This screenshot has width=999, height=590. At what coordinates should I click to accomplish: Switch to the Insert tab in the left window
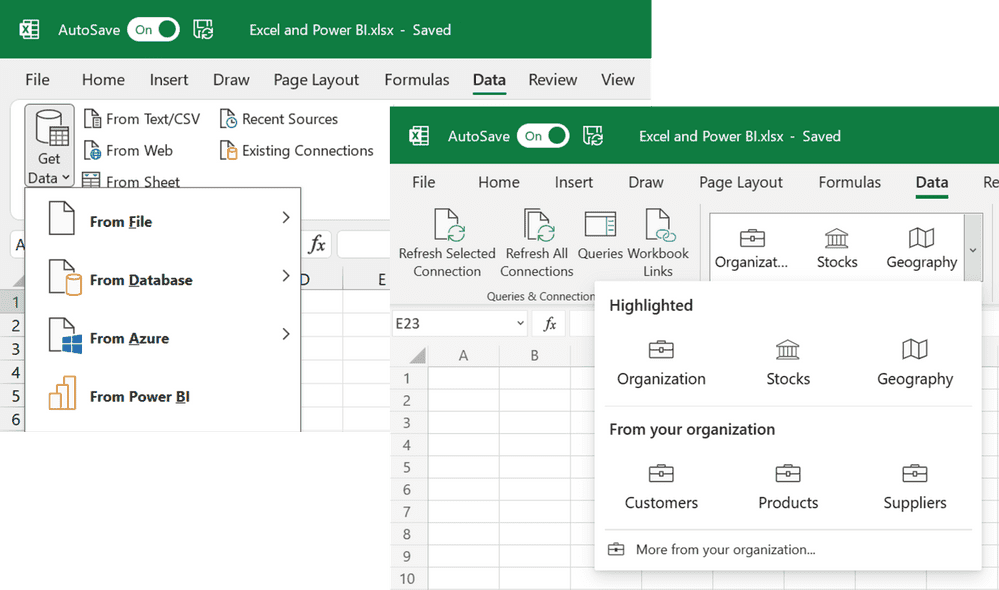point(169,80)
